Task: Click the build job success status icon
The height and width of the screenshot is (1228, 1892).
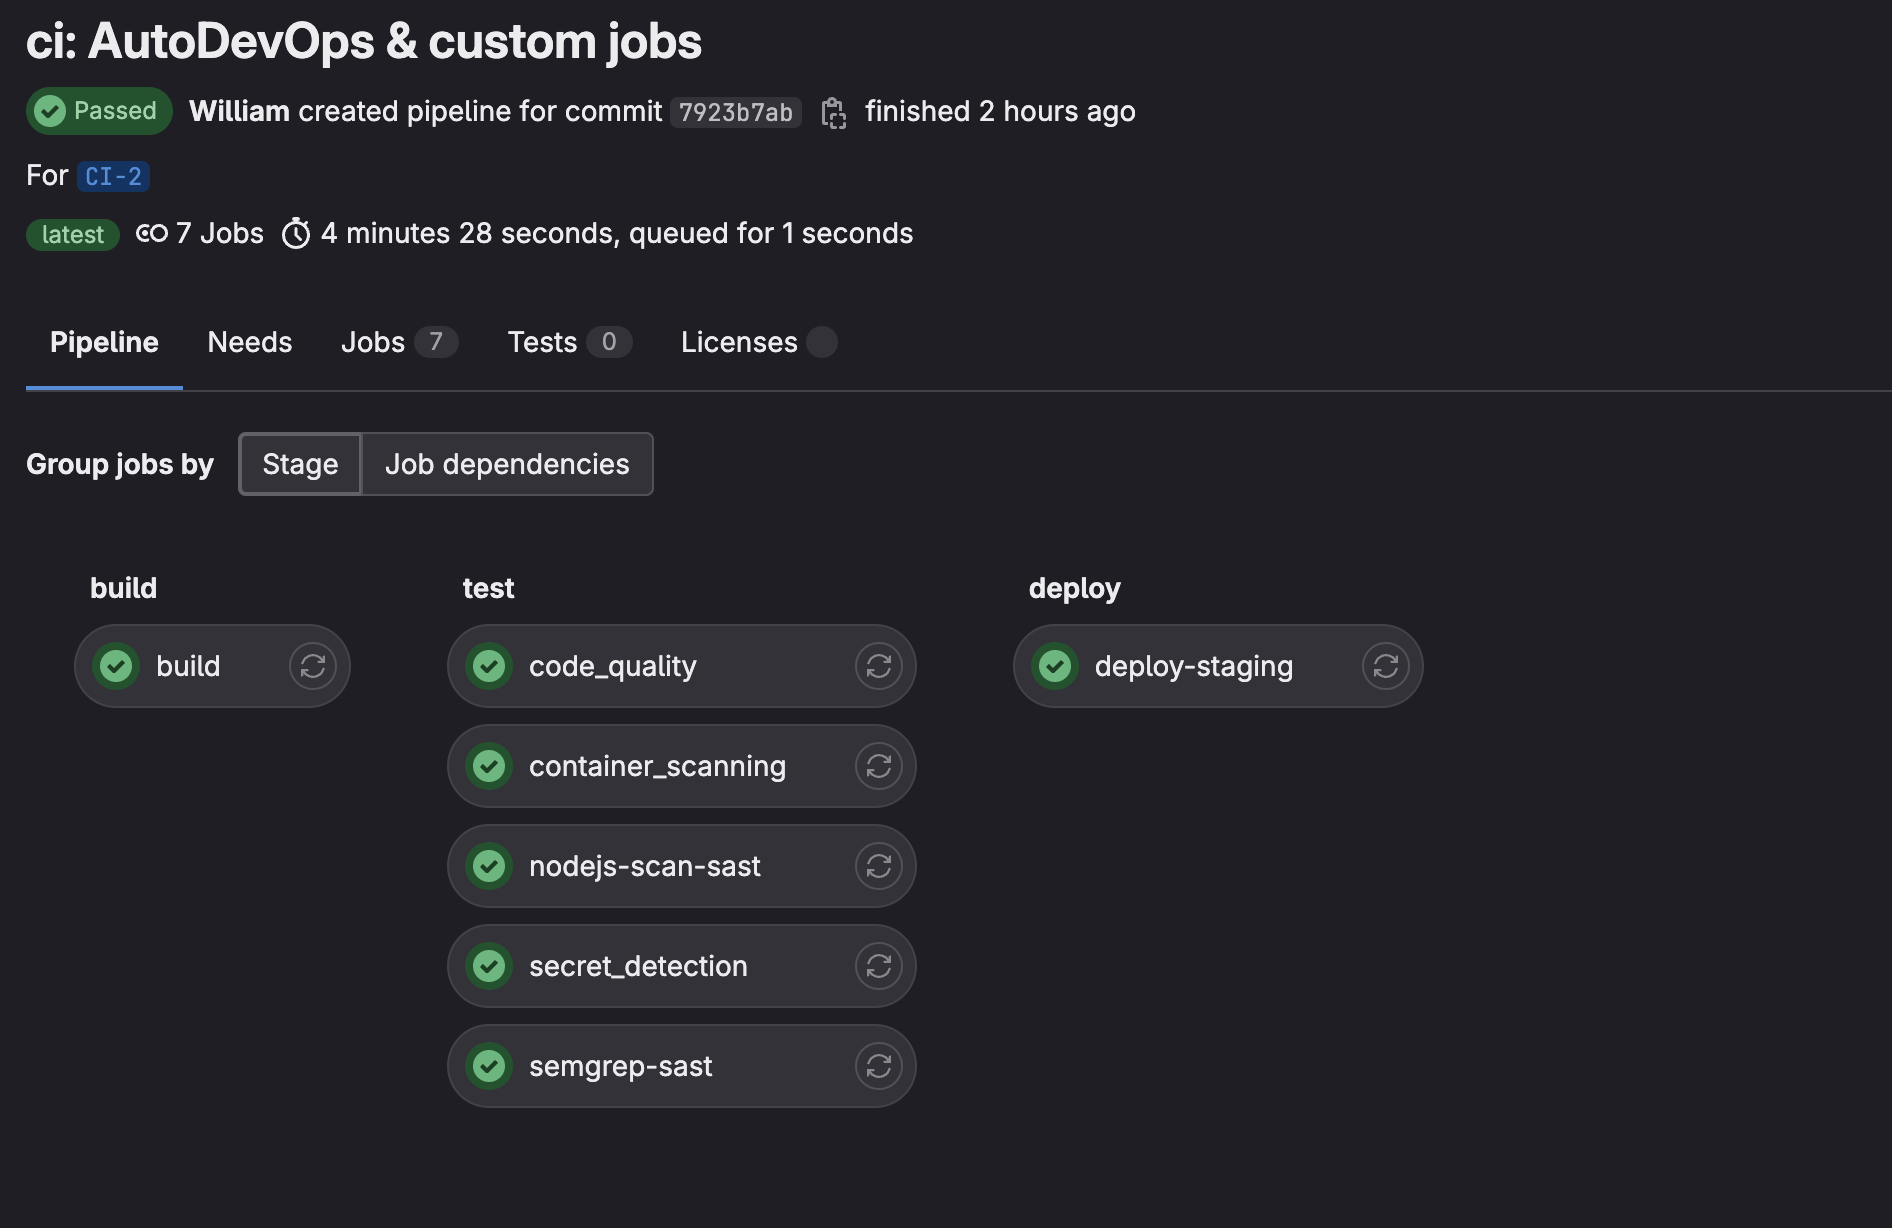Action: tap(116, 666)
